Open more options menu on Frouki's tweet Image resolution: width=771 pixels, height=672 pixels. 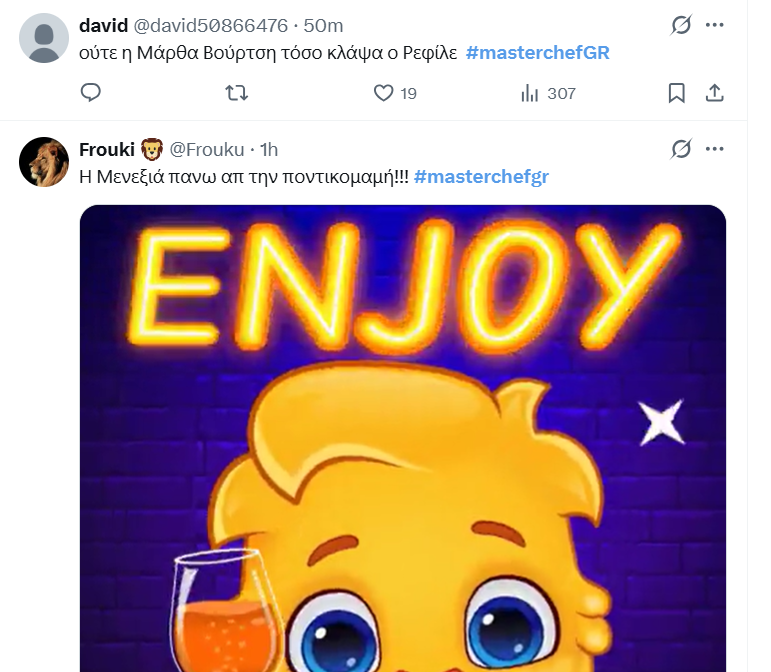(x=714, y=149)
